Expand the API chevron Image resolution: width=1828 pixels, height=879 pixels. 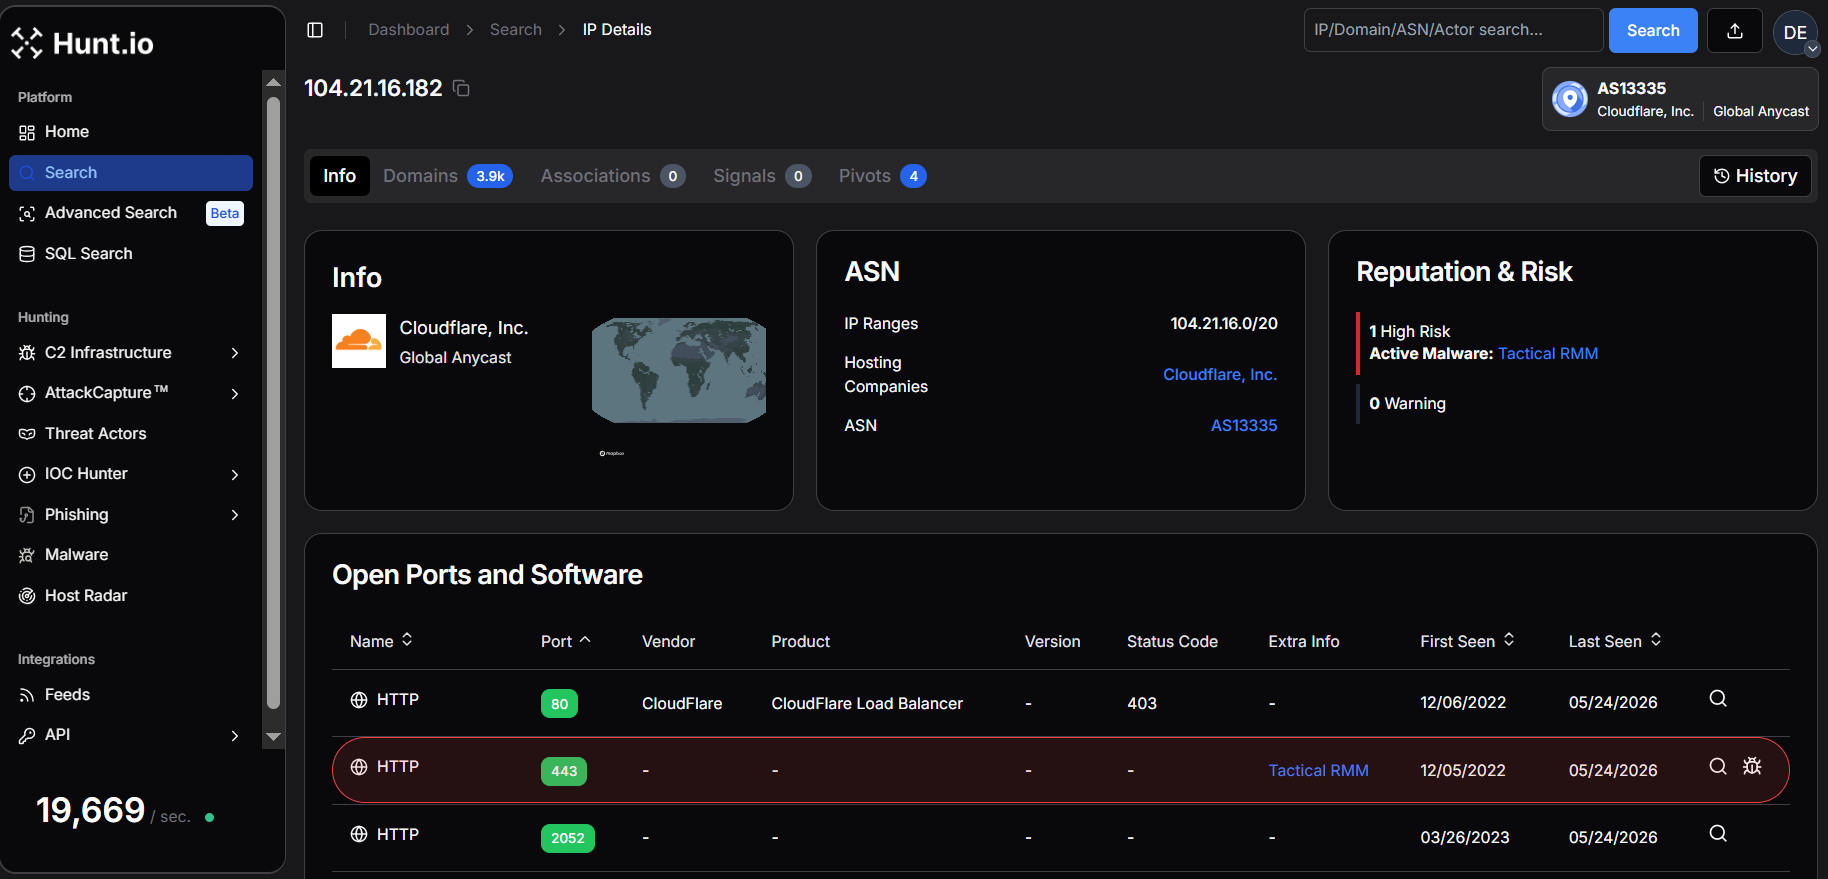point(235,736)
